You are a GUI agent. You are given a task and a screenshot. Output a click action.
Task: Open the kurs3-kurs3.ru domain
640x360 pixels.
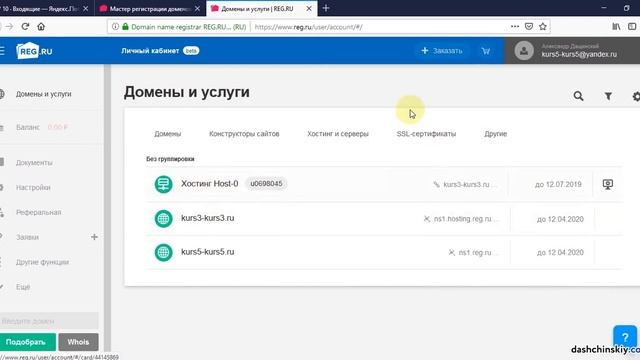[208, 218]
